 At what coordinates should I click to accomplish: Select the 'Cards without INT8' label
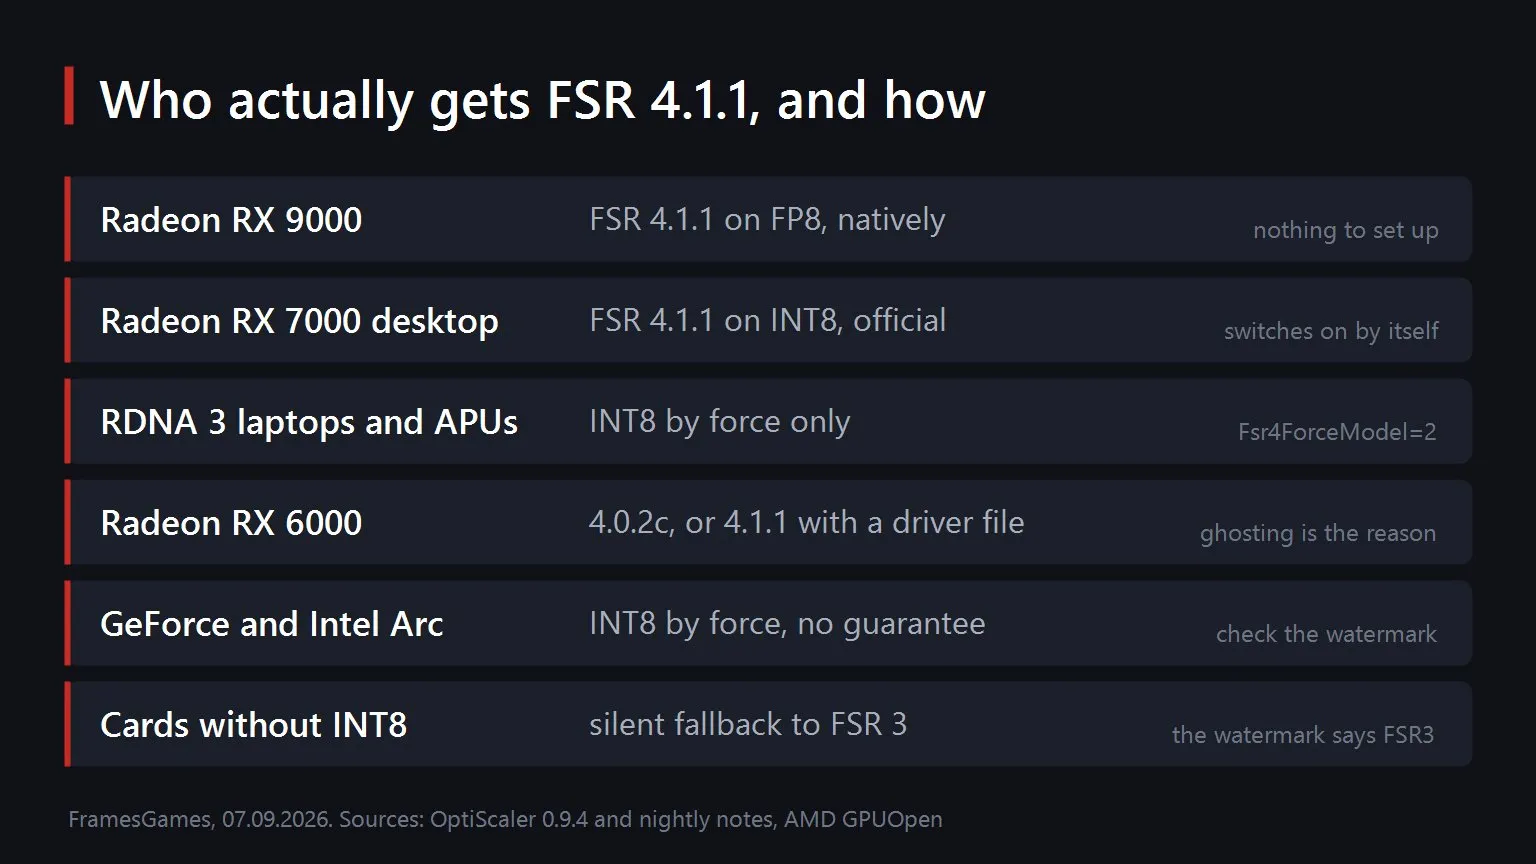pyautogui.click(x=254, y=725)
